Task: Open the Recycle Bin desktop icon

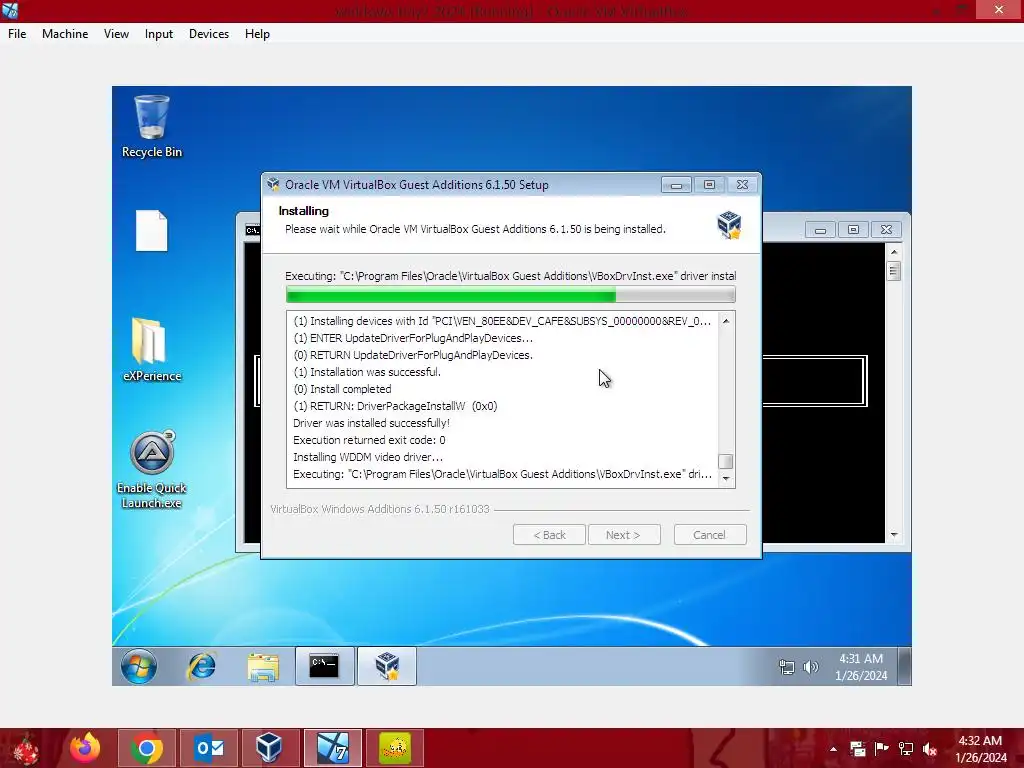Action: pyautogui.click(x=152, y=127)
